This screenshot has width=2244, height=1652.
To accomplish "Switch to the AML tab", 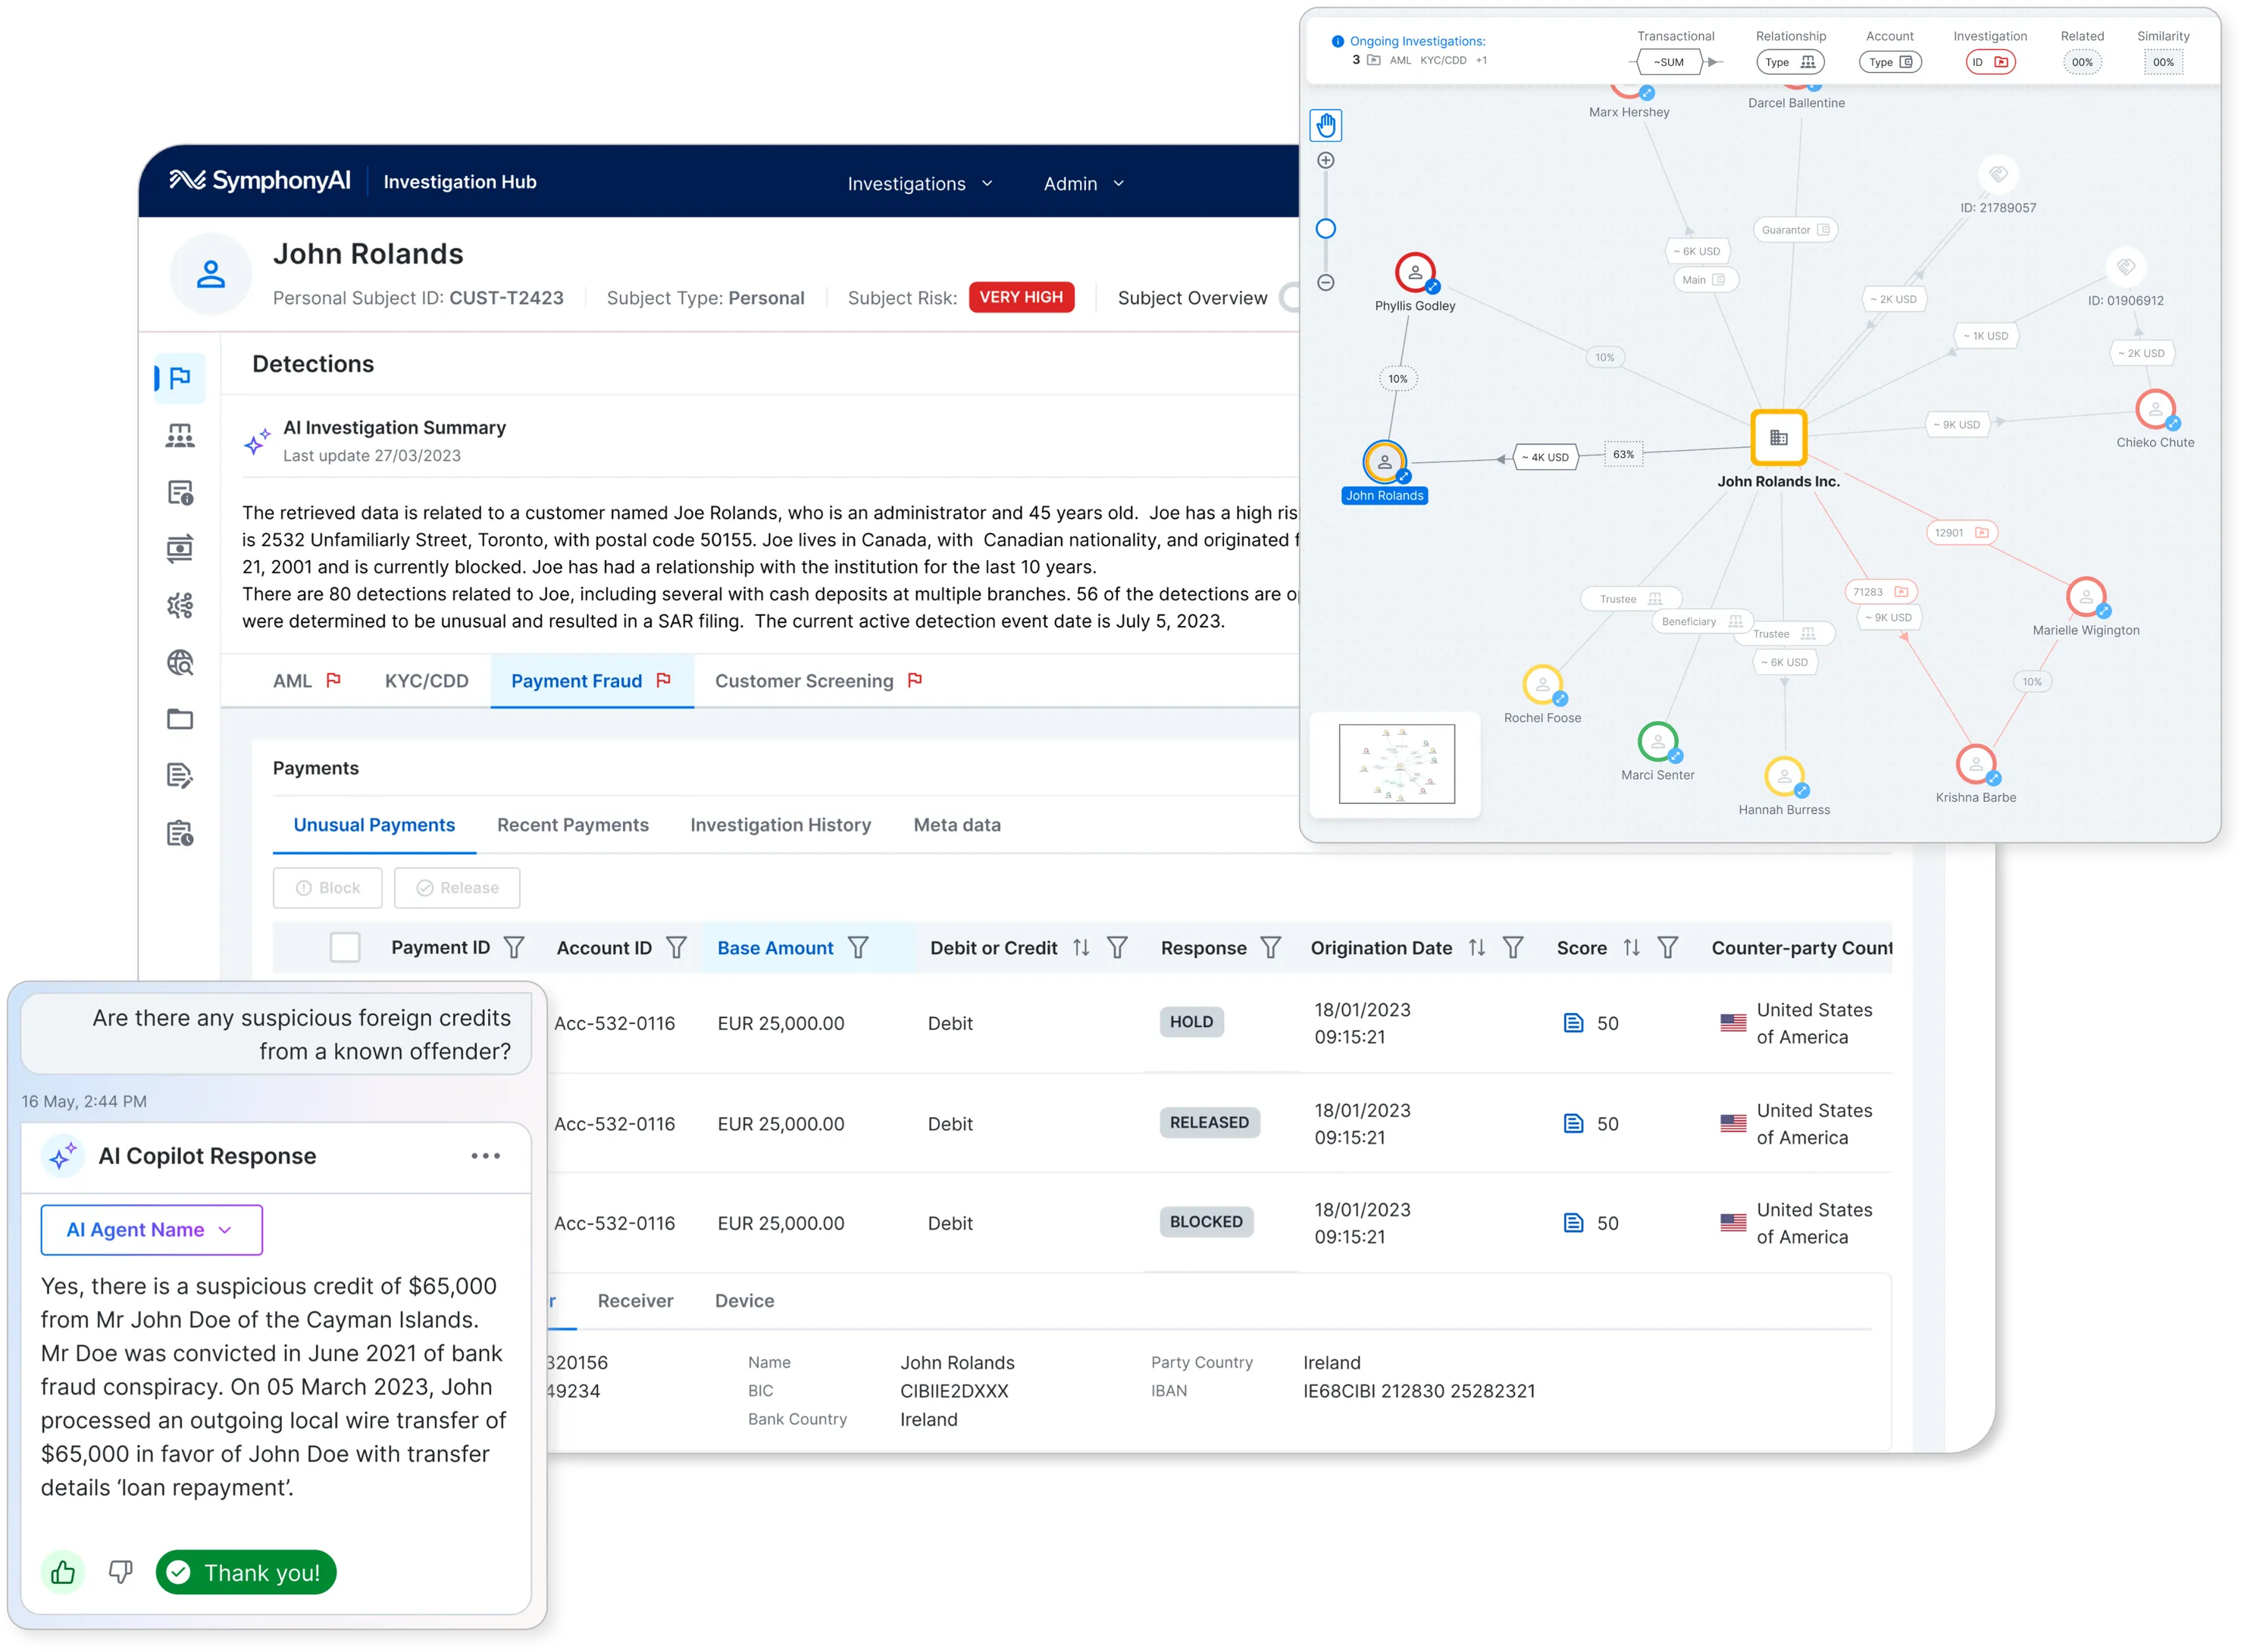I will (x=306, y=680).
